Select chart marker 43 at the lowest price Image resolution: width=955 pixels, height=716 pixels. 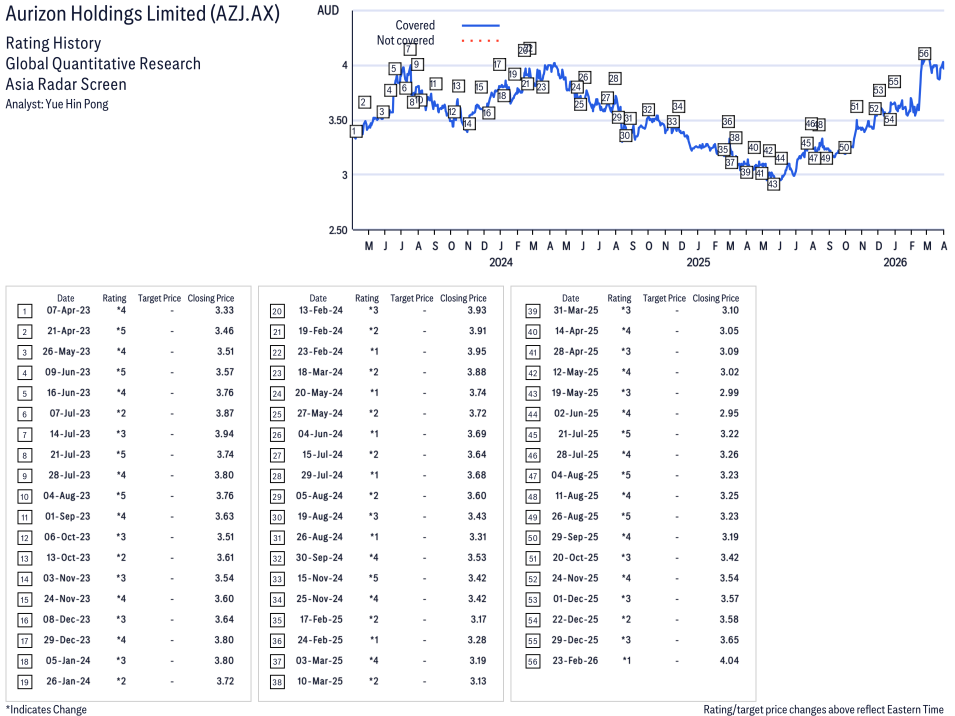pyautogui.click(x=773, y=184)
